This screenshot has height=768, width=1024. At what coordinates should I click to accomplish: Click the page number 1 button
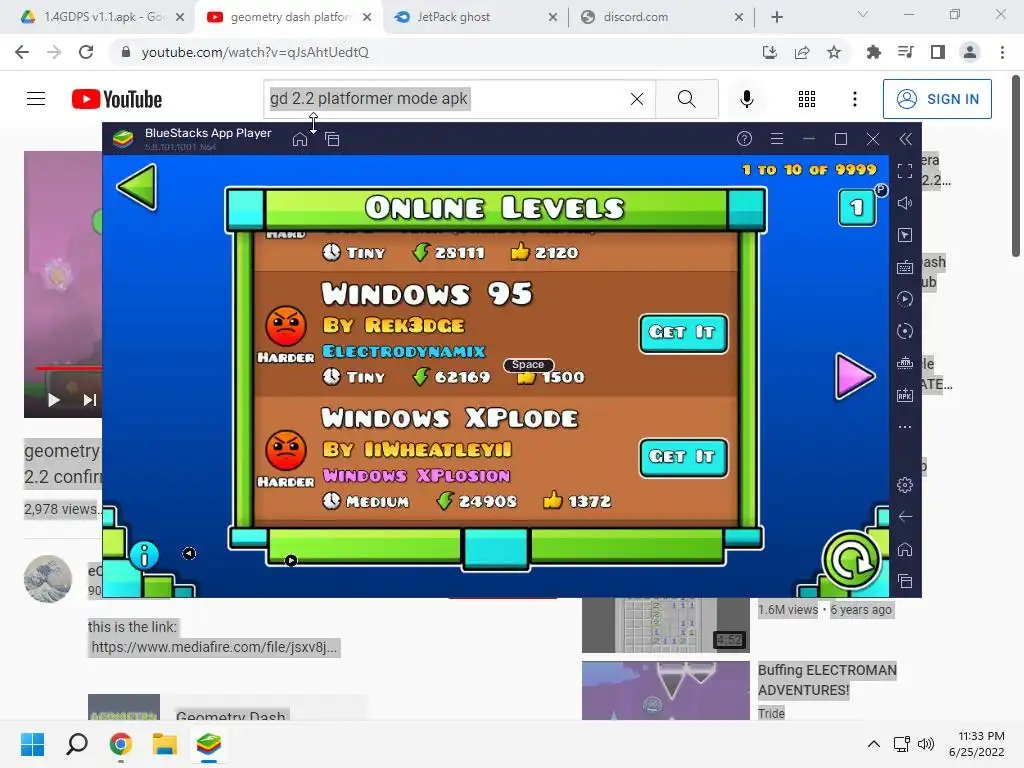tap(857, 208)
